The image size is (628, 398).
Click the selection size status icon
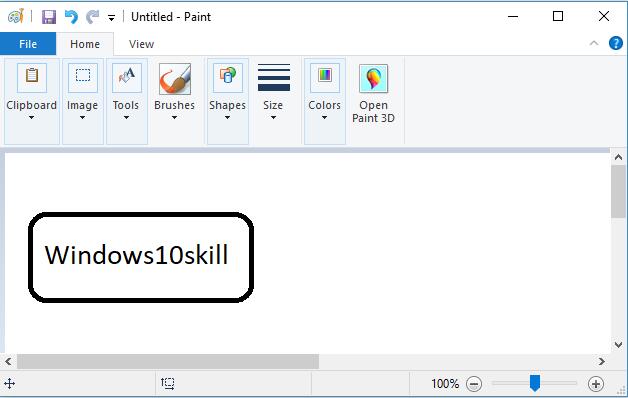point(168,384)
